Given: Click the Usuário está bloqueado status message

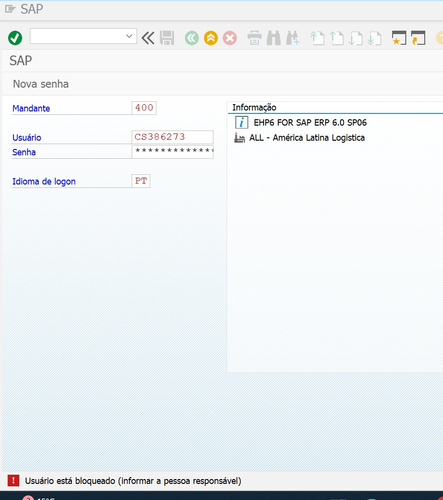Looking at the screenshot, I should 133,481.
